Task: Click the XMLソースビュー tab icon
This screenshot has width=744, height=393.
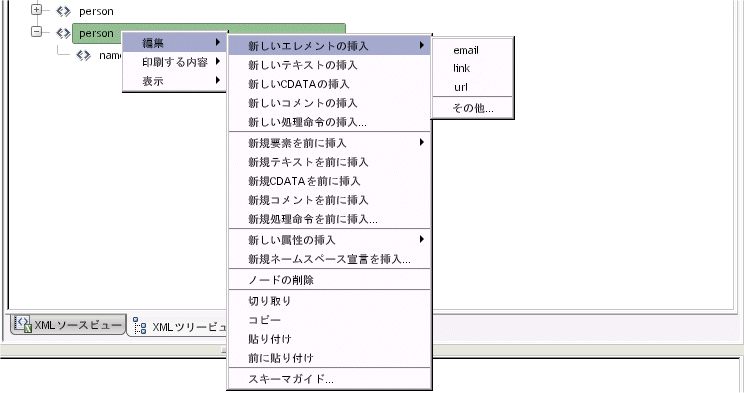Action: tap(22, 324)
